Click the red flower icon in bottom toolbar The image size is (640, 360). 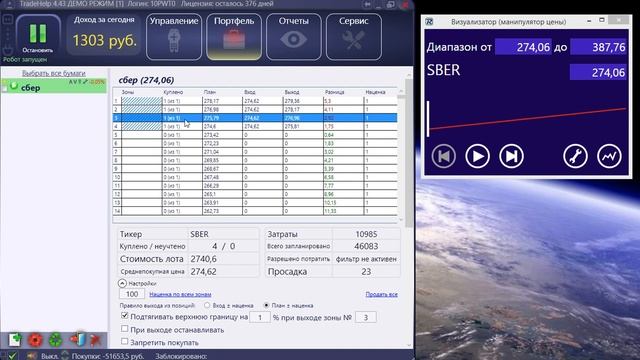tap(35, 340)
